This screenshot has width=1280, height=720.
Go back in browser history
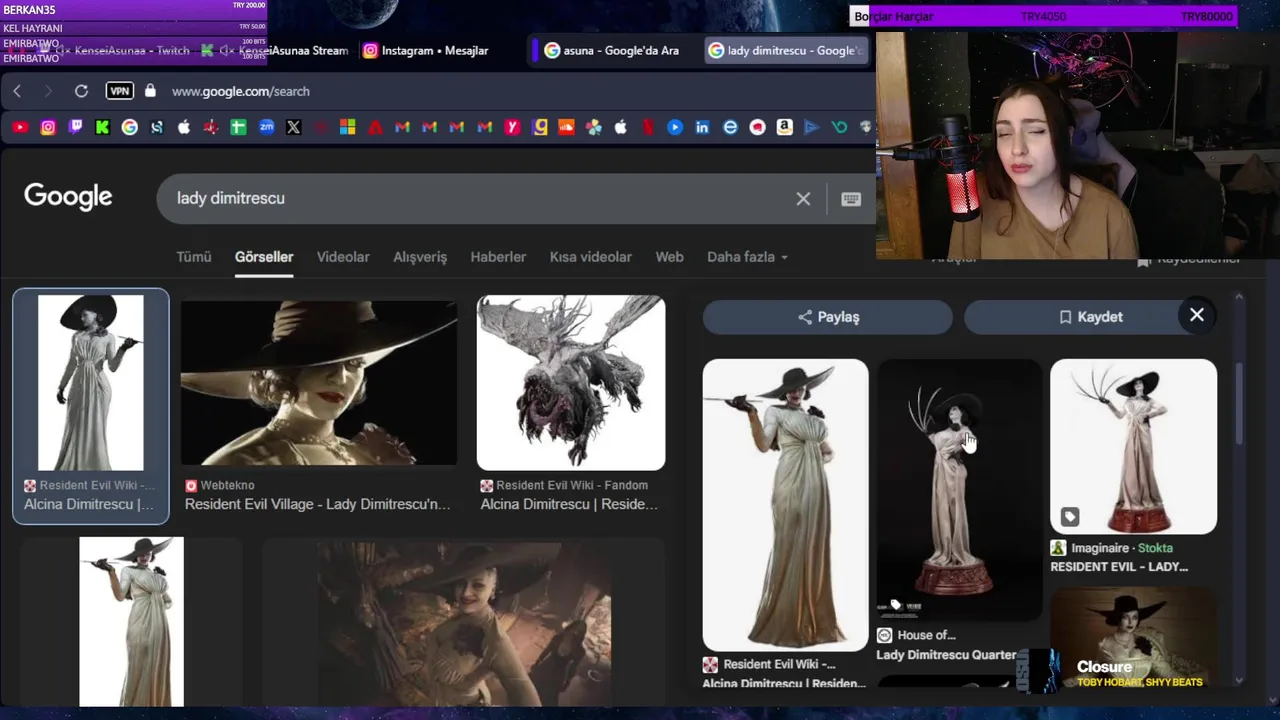(17, 91)
